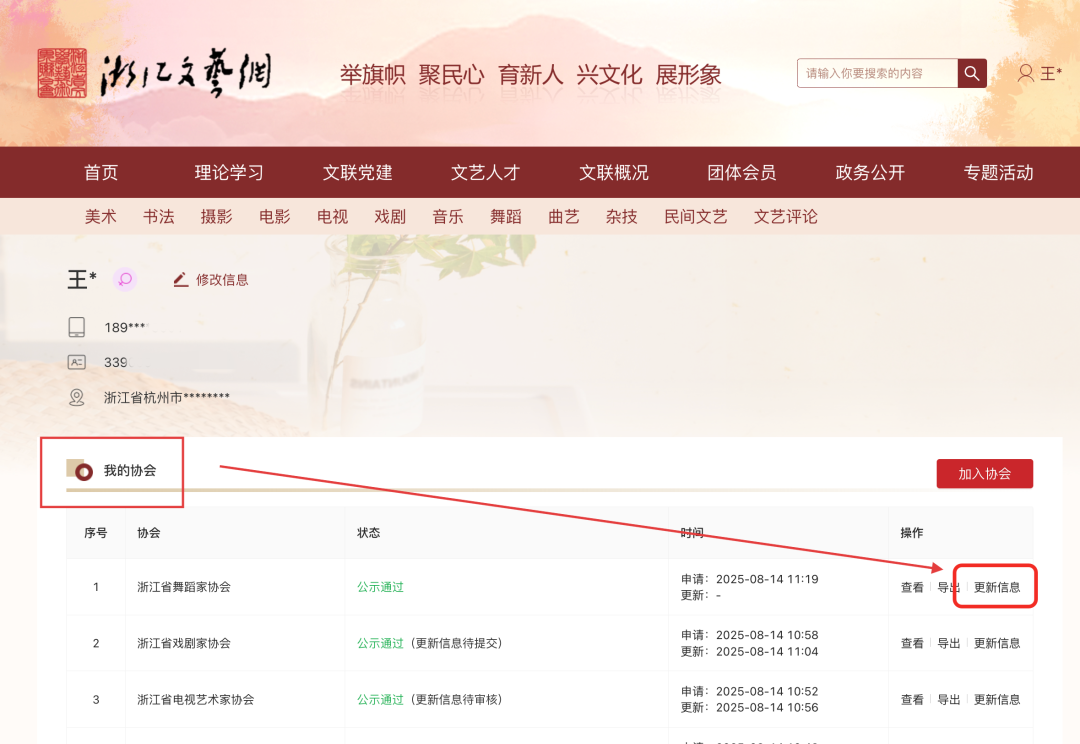1080x744 pixels.
Task: Click the address 浙江省杭州市******** text
Action: pos(167,397)
